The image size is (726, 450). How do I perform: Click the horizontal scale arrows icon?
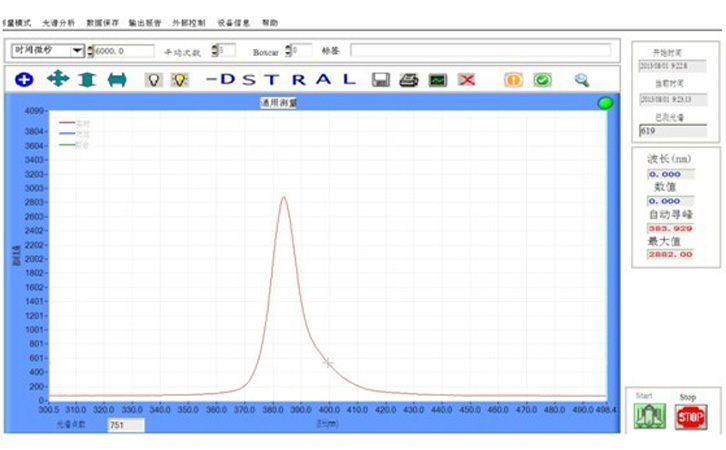[x=117, y=80]
